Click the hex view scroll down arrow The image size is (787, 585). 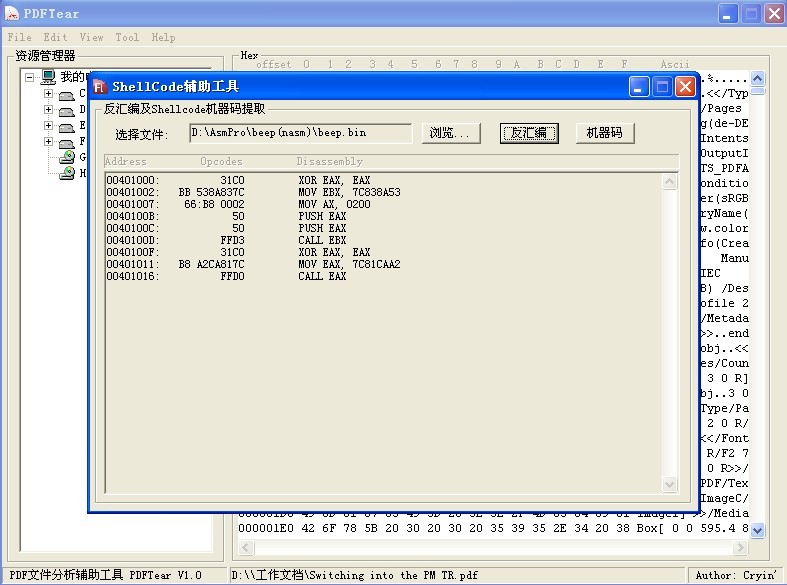point(757,530)
